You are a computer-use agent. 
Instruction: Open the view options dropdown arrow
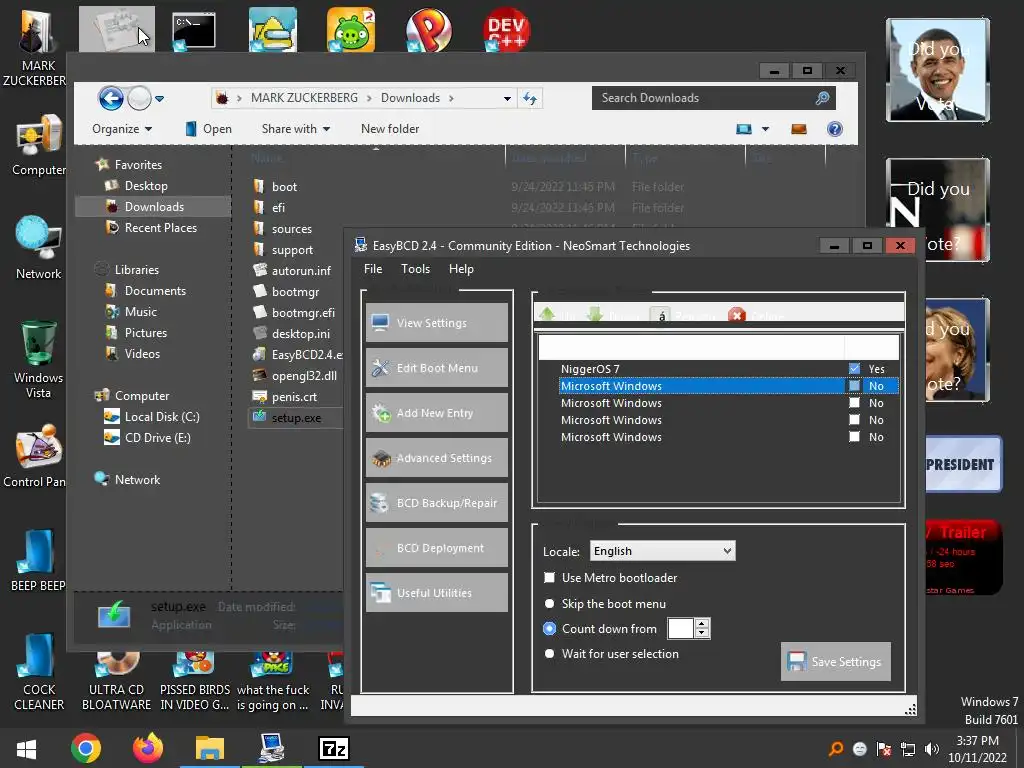click(765, 129)
